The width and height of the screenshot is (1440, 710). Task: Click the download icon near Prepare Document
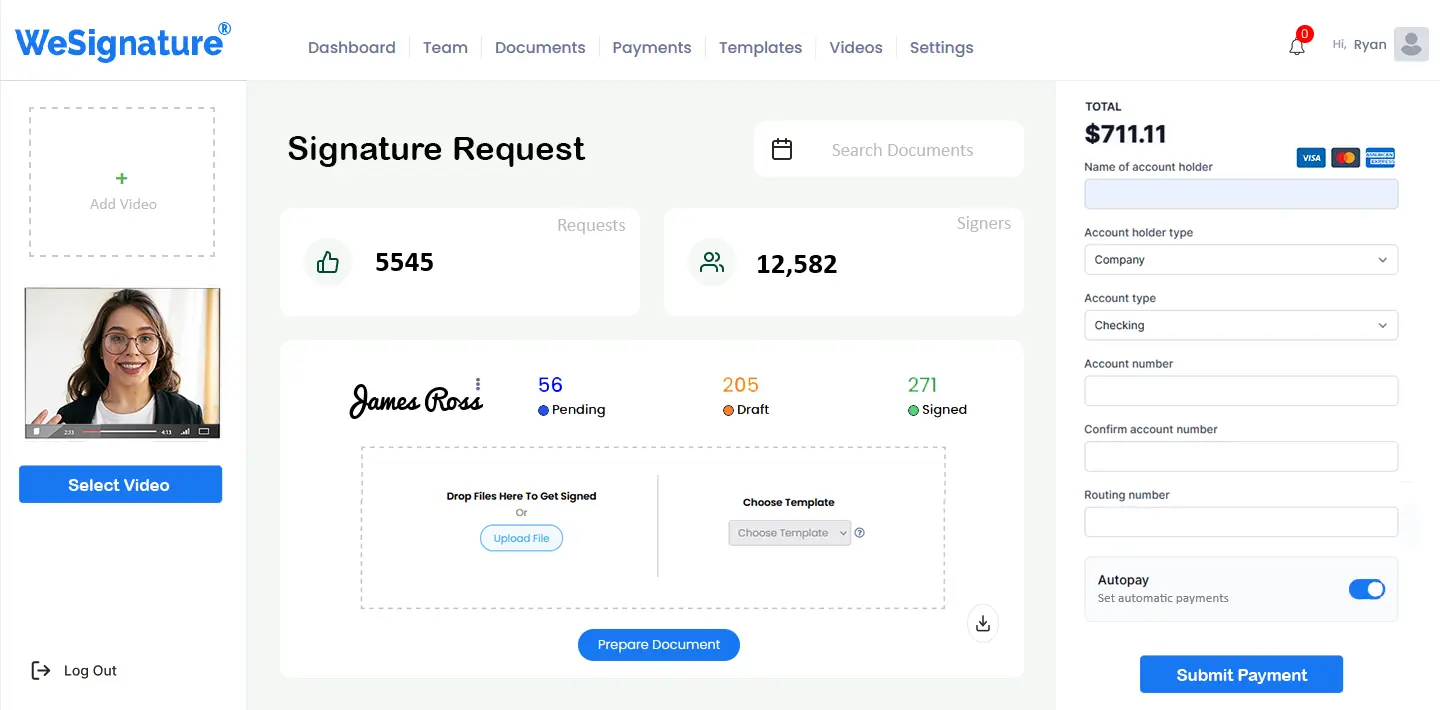point(983,624)
